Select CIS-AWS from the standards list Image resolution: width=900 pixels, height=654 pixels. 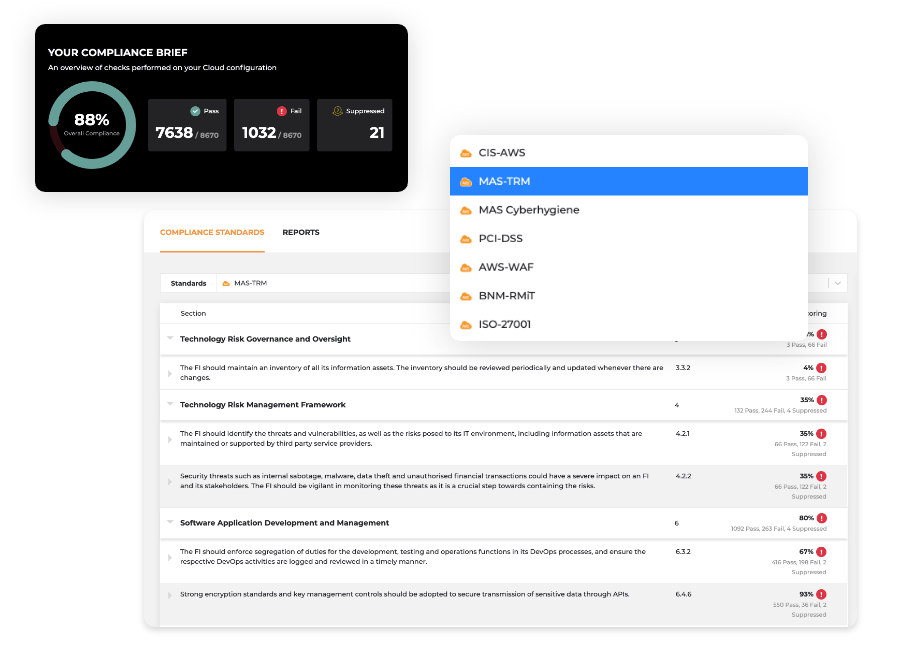[x=629, y=153]
